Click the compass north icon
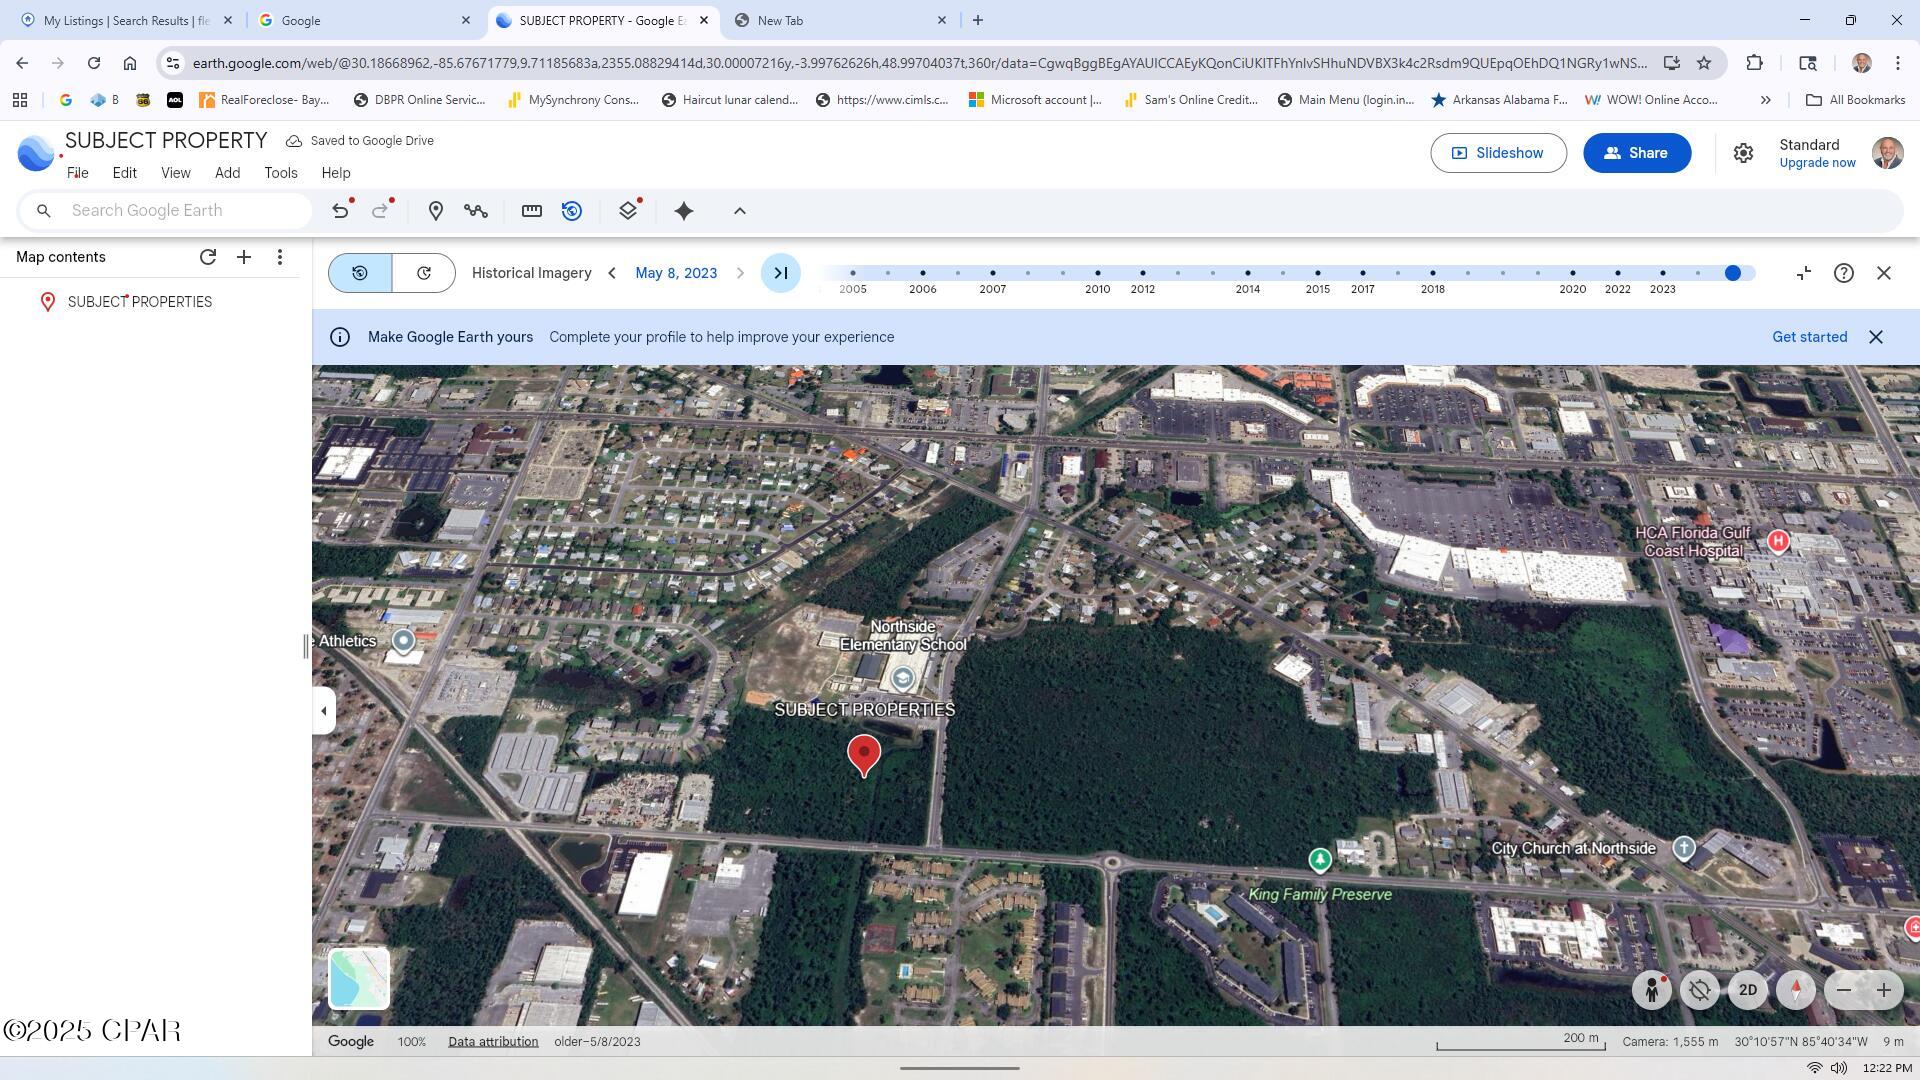The image size is (1920, 1080). pyautogui.click(x=1796, y=990)
